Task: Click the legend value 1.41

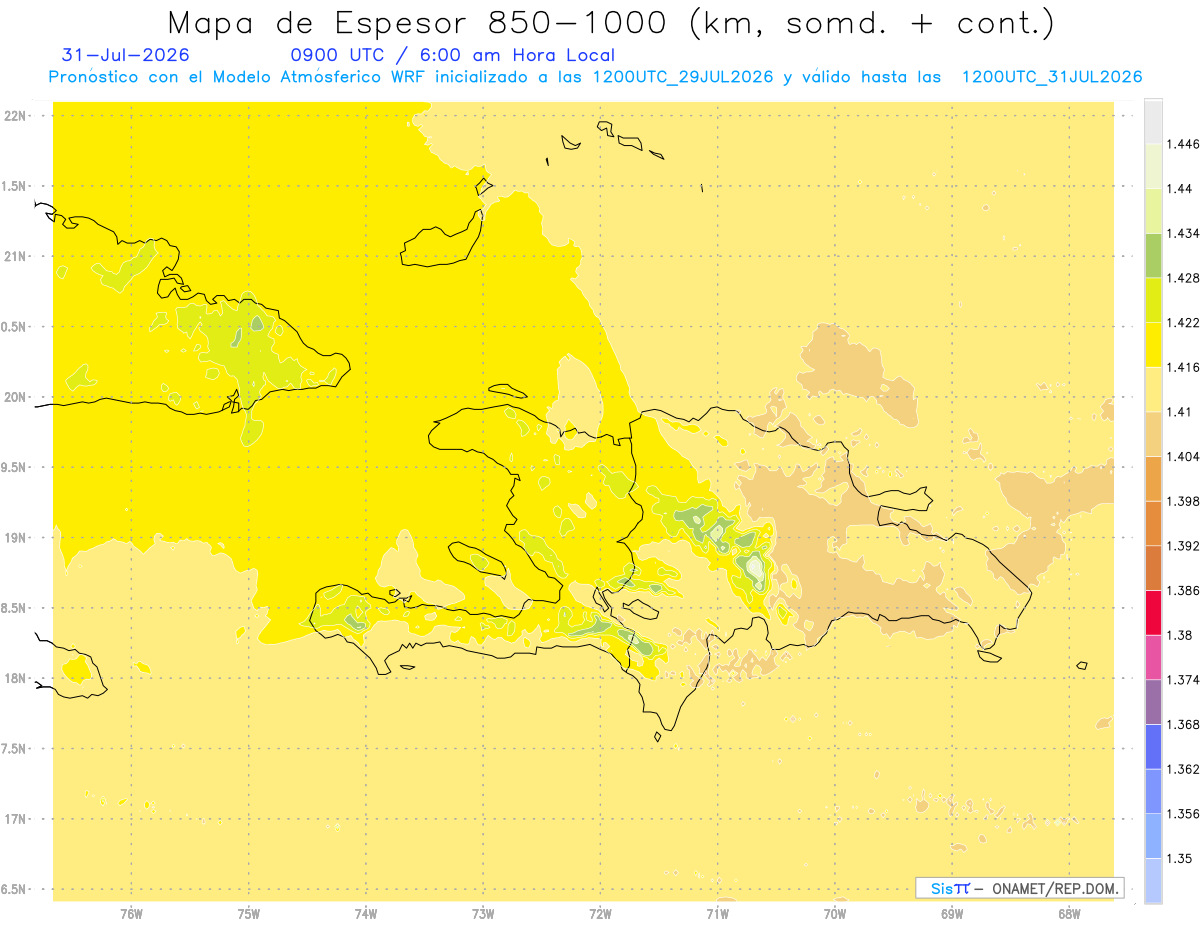Action: 1180,411
